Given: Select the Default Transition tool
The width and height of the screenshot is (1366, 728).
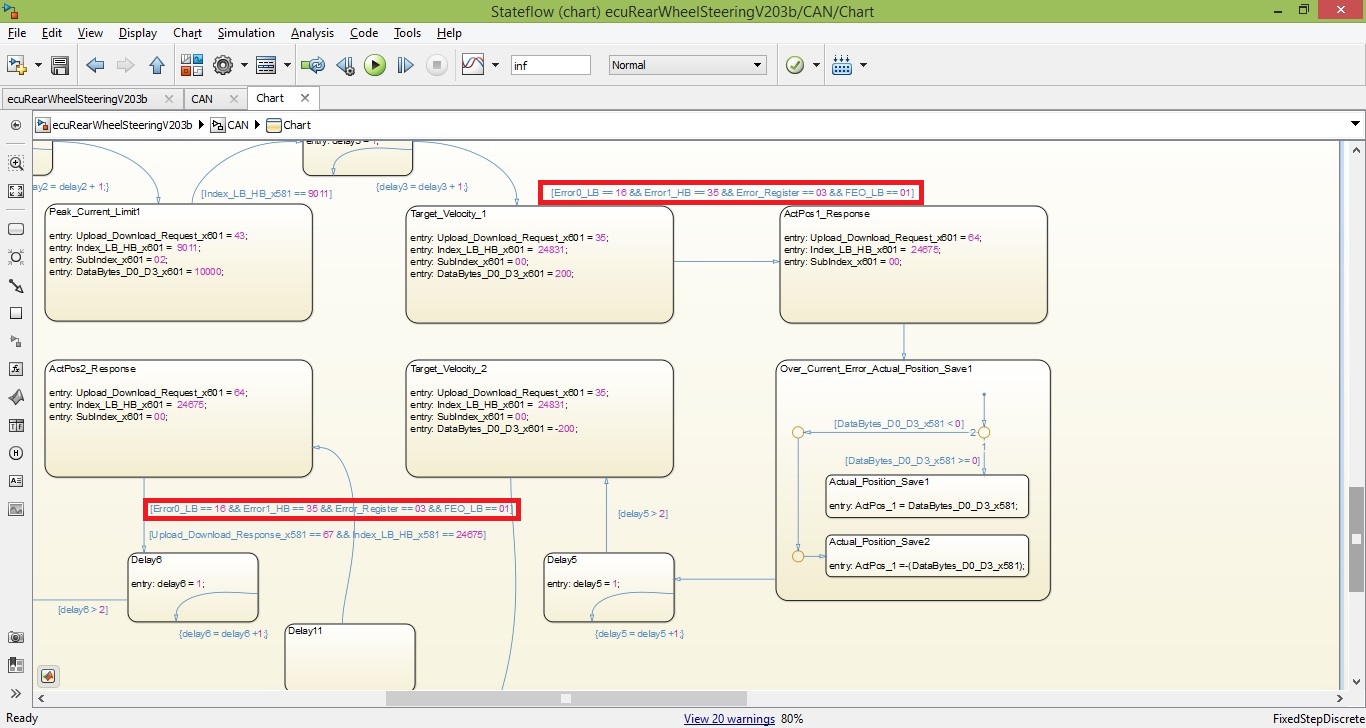Looking at the screenshot, I should click(16, 286).
